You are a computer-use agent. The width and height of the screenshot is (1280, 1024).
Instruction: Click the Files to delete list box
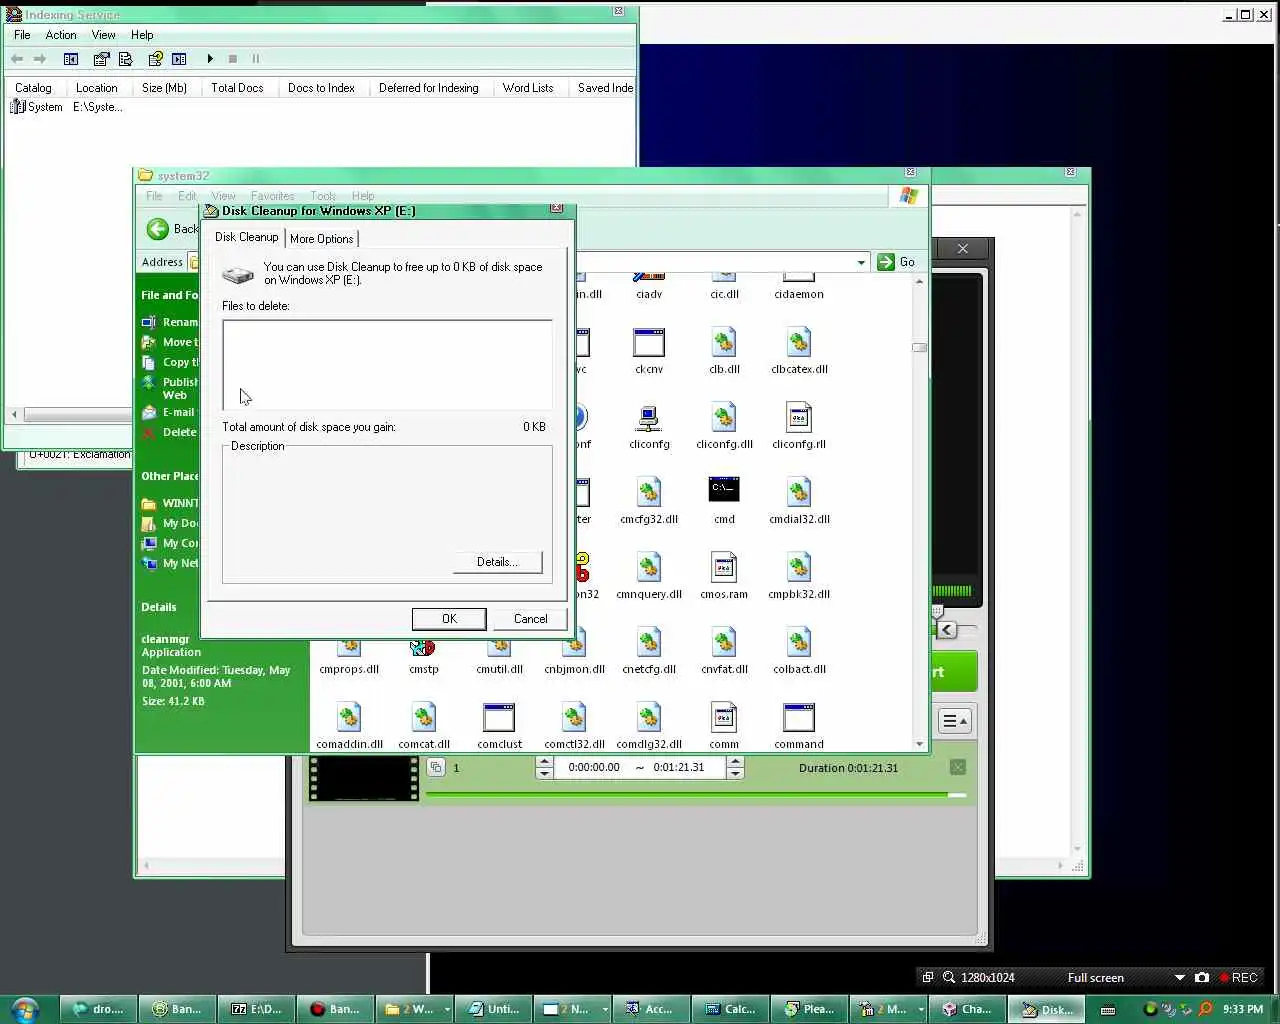click(387, 365)
